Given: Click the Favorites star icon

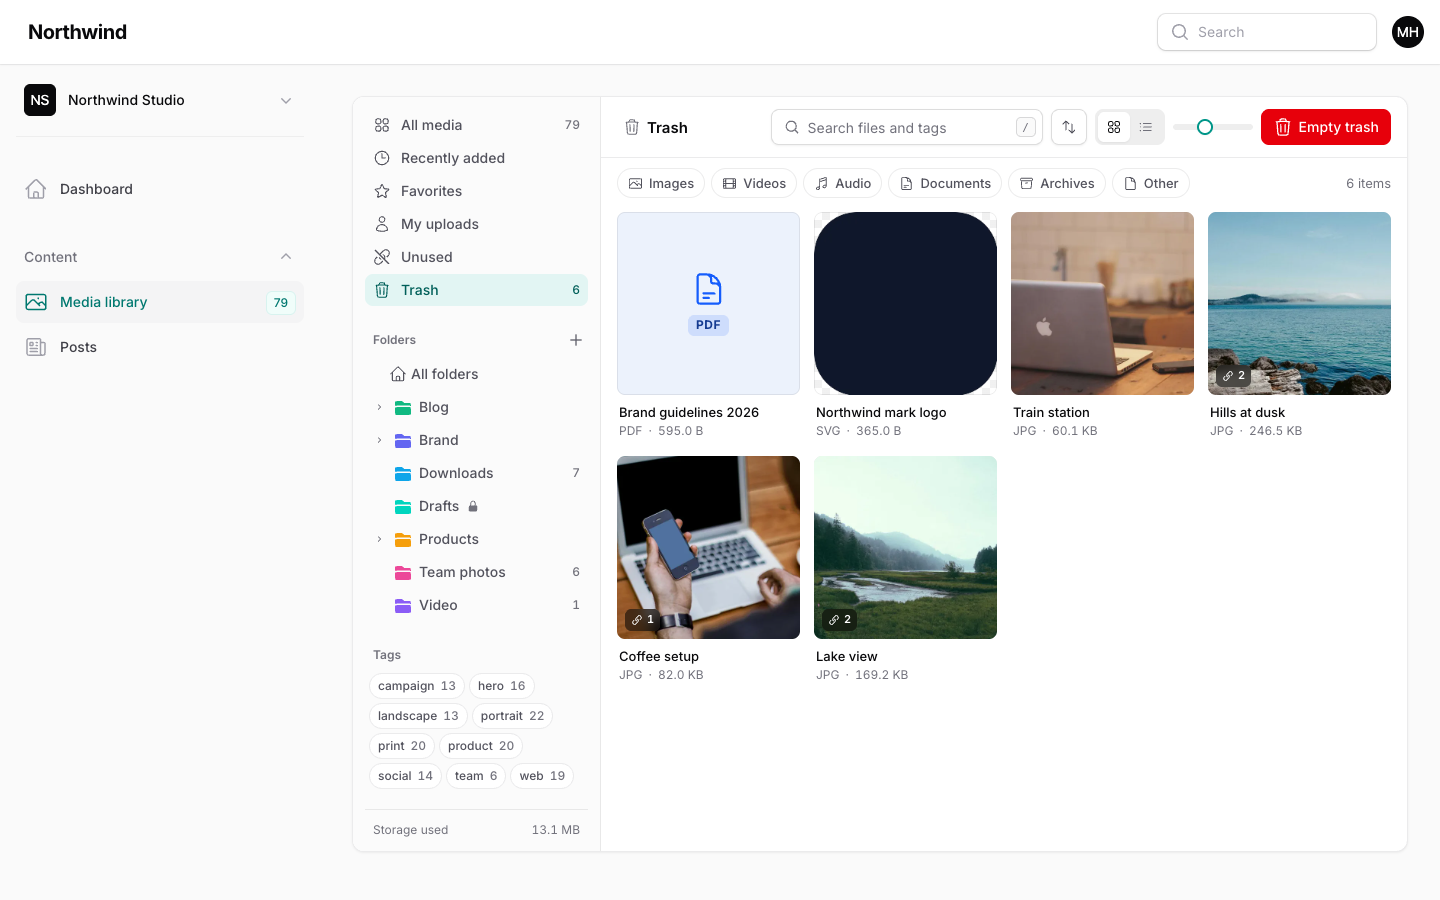Looking at the screenshot, I should pos(382,191).
